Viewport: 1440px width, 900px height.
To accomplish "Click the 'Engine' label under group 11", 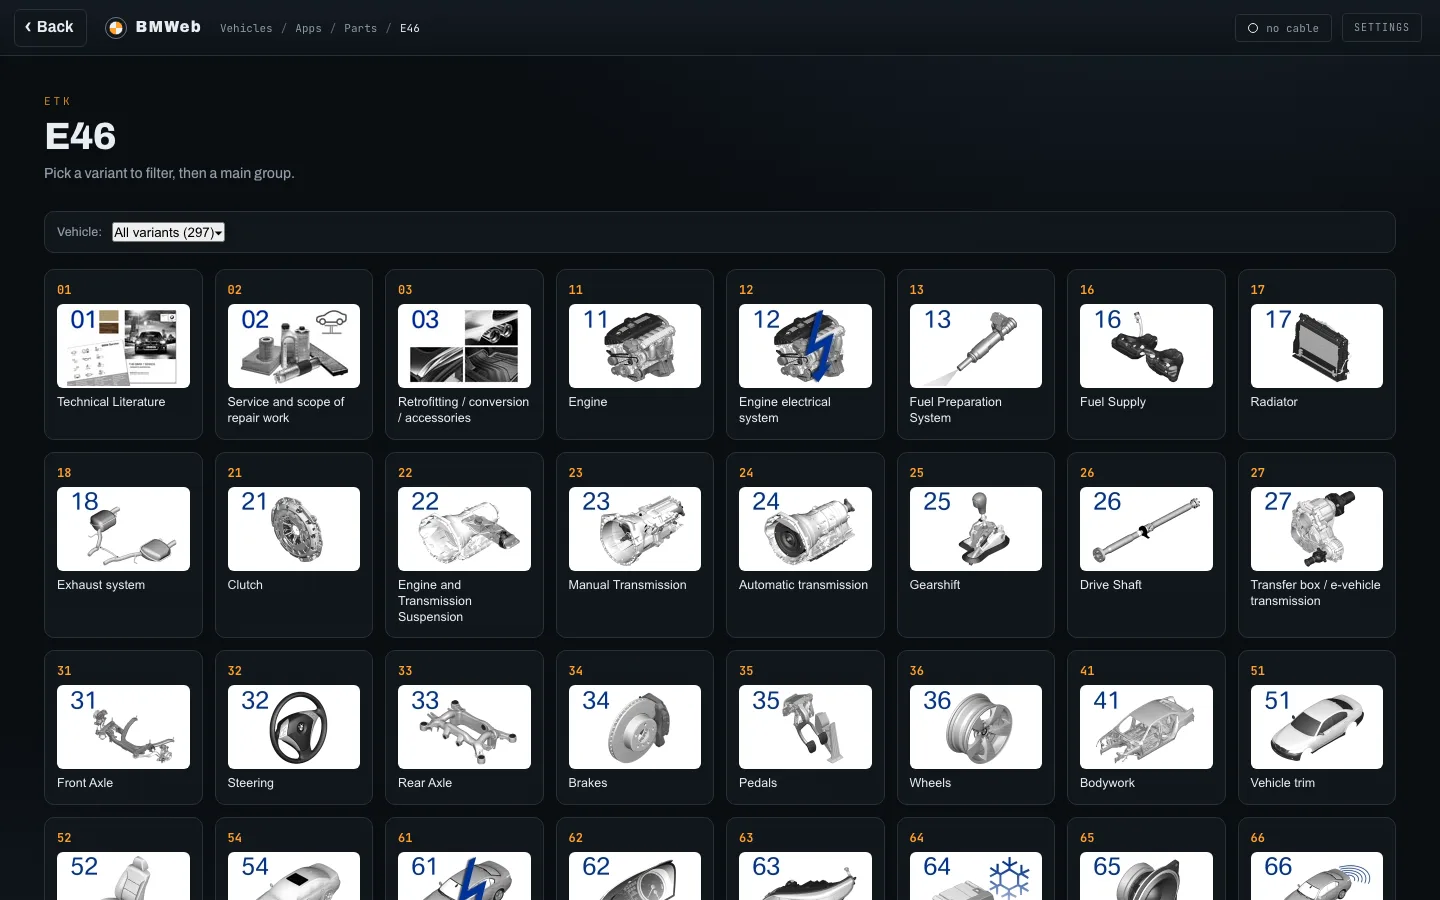I will click(x=588, y=402).
